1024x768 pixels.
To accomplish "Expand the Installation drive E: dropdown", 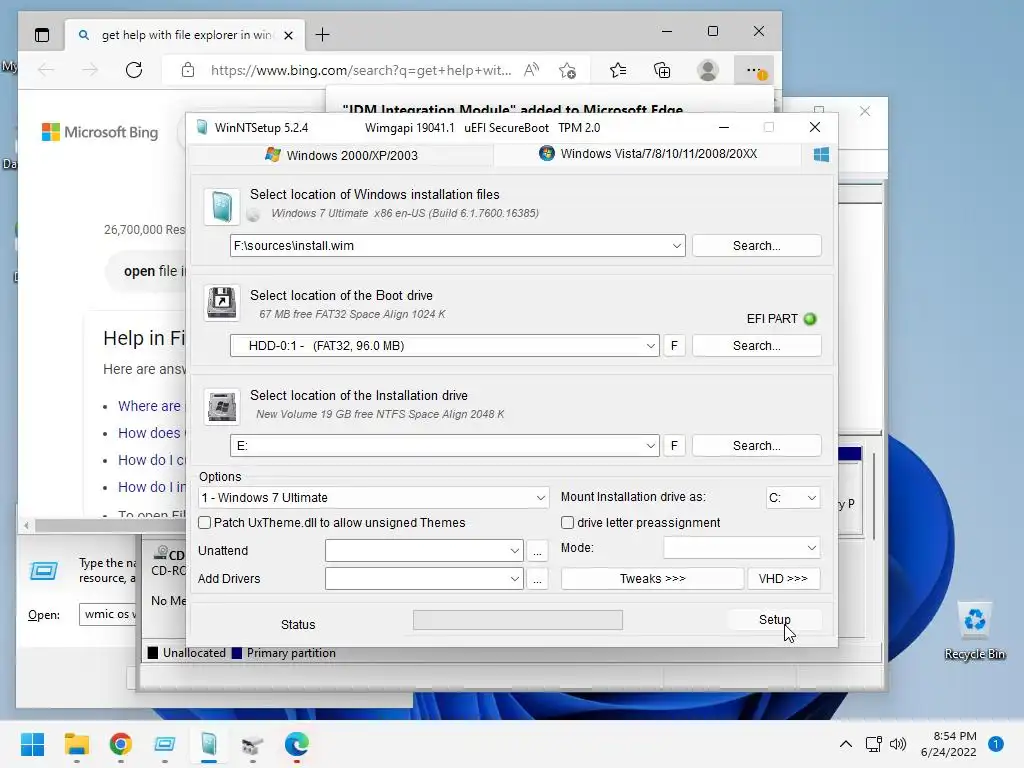I will point(650,445).
